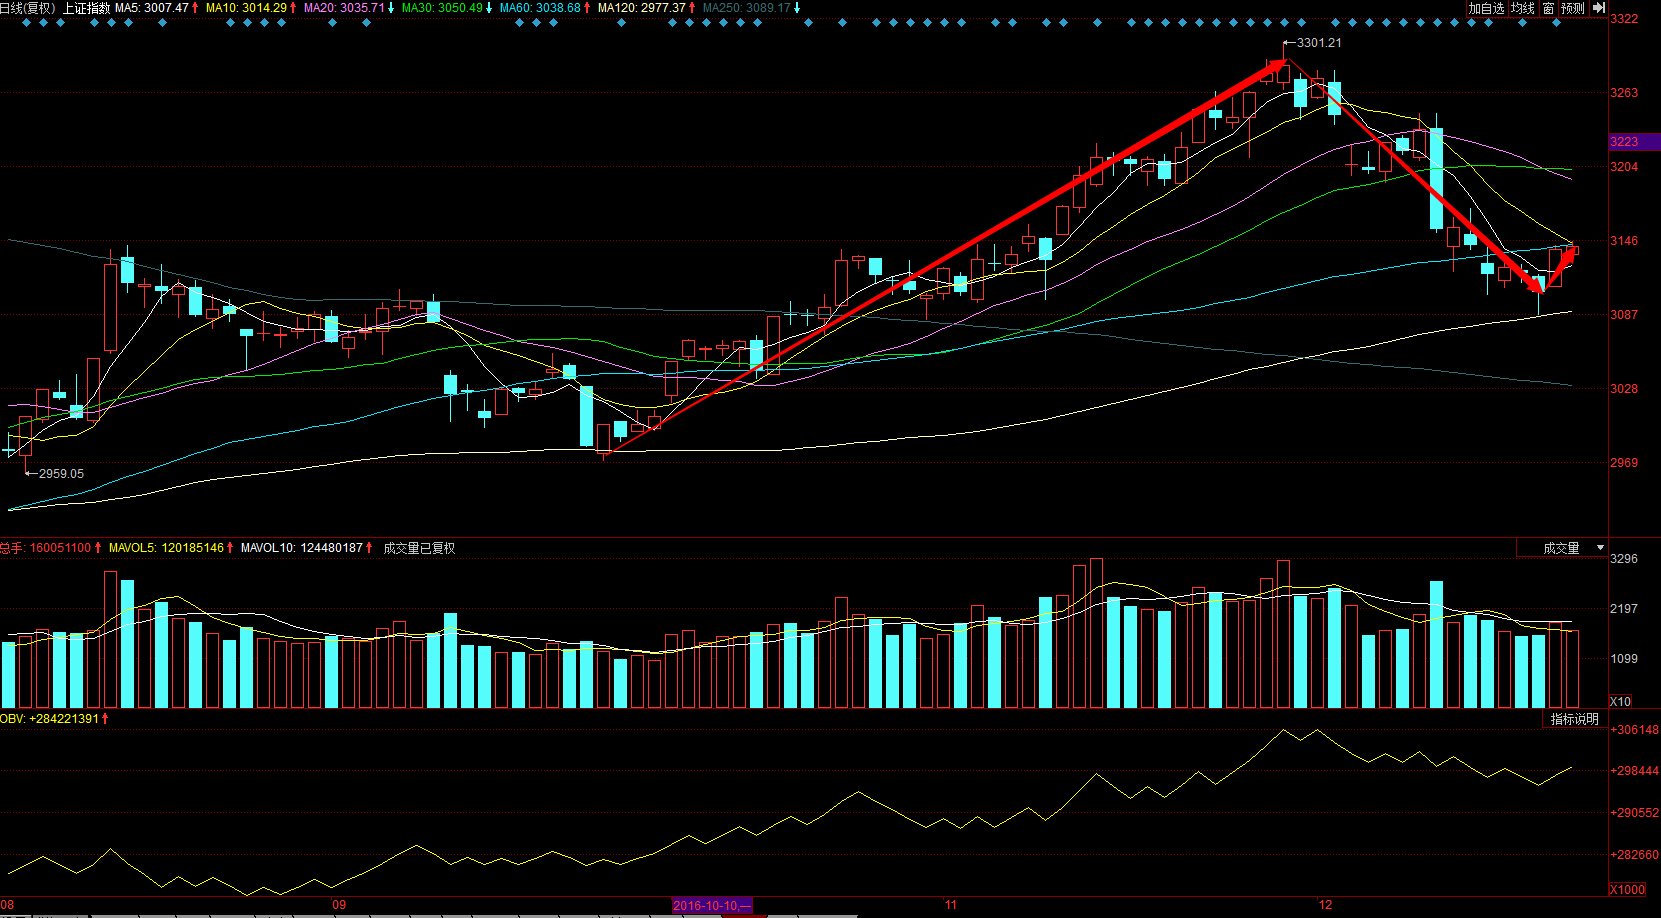The image size is (1661, 918).
Task: Open the 均线 moving average settings
Action: click(1522, 8)
